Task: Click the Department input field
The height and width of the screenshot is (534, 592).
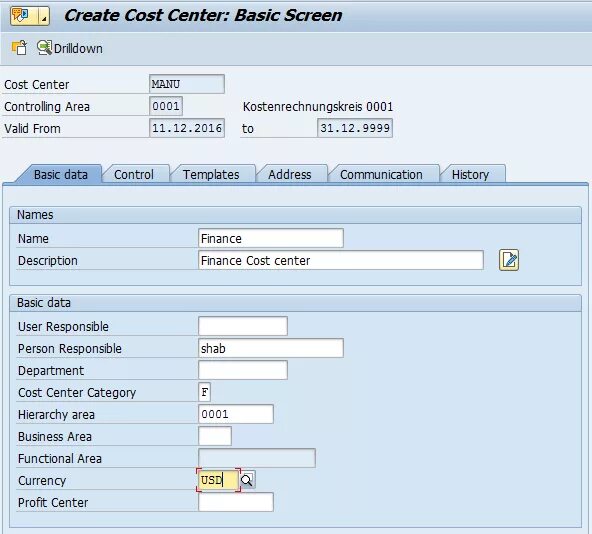Action: (243, 370)
